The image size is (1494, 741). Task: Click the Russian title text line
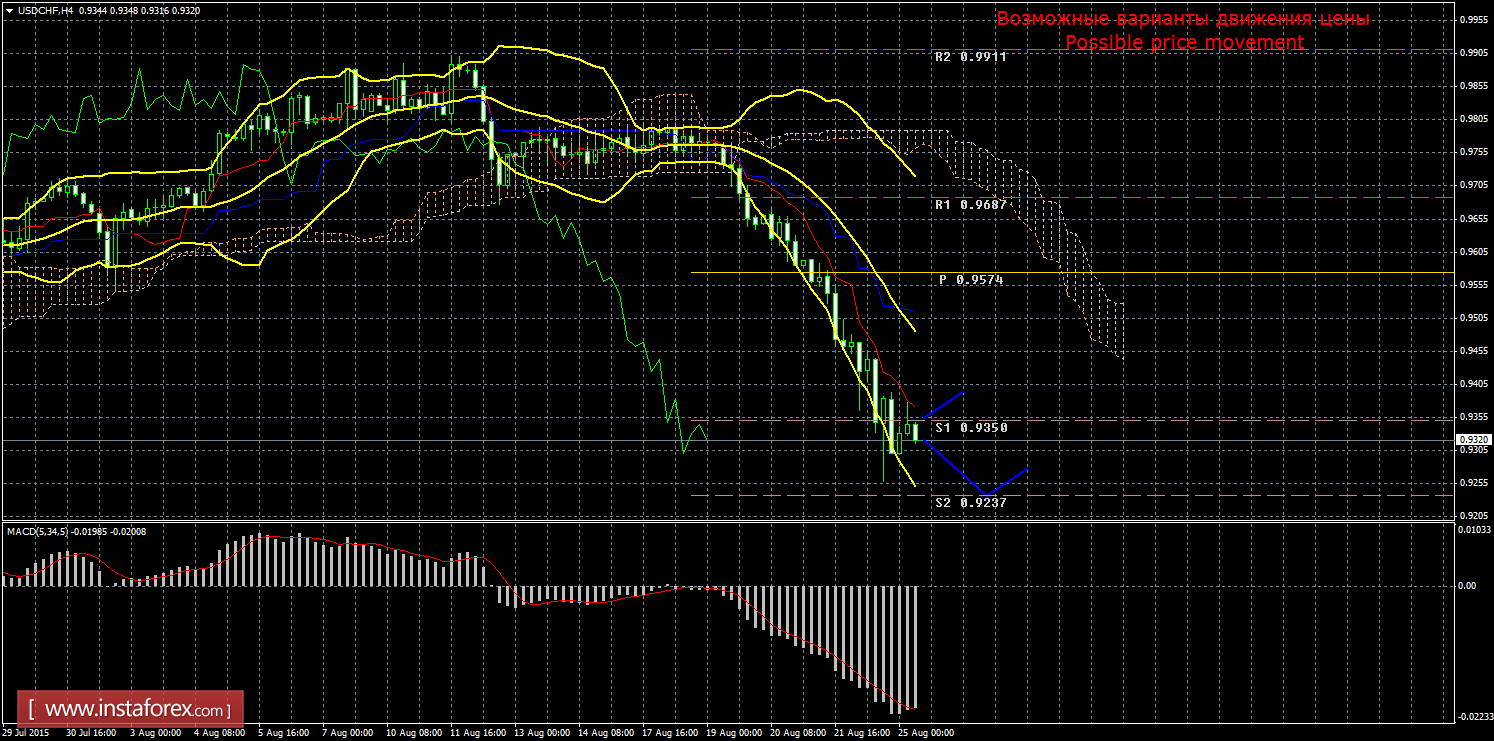tap(1183, 19)
